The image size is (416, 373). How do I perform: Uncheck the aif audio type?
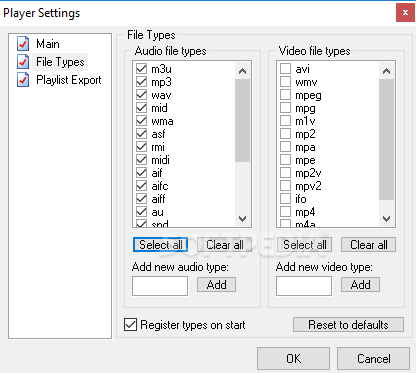[142, 173]
